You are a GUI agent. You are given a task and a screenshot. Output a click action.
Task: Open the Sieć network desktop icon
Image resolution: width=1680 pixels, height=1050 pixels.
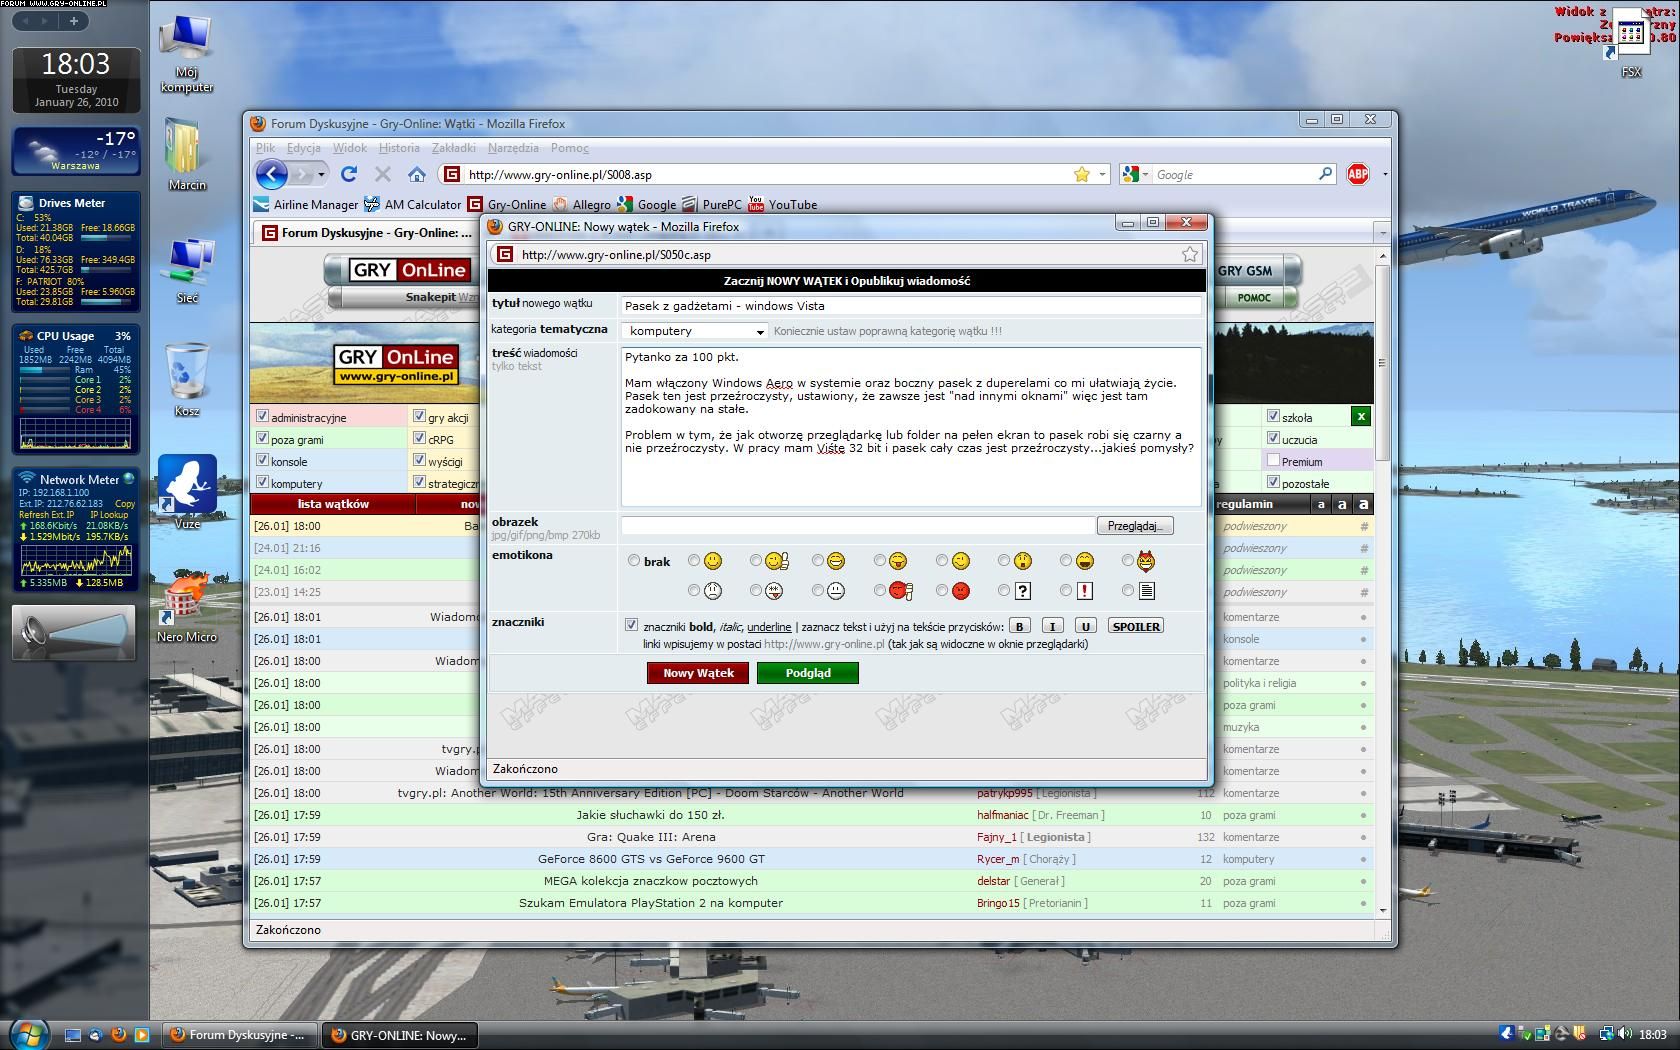click(x=187, y=271)
